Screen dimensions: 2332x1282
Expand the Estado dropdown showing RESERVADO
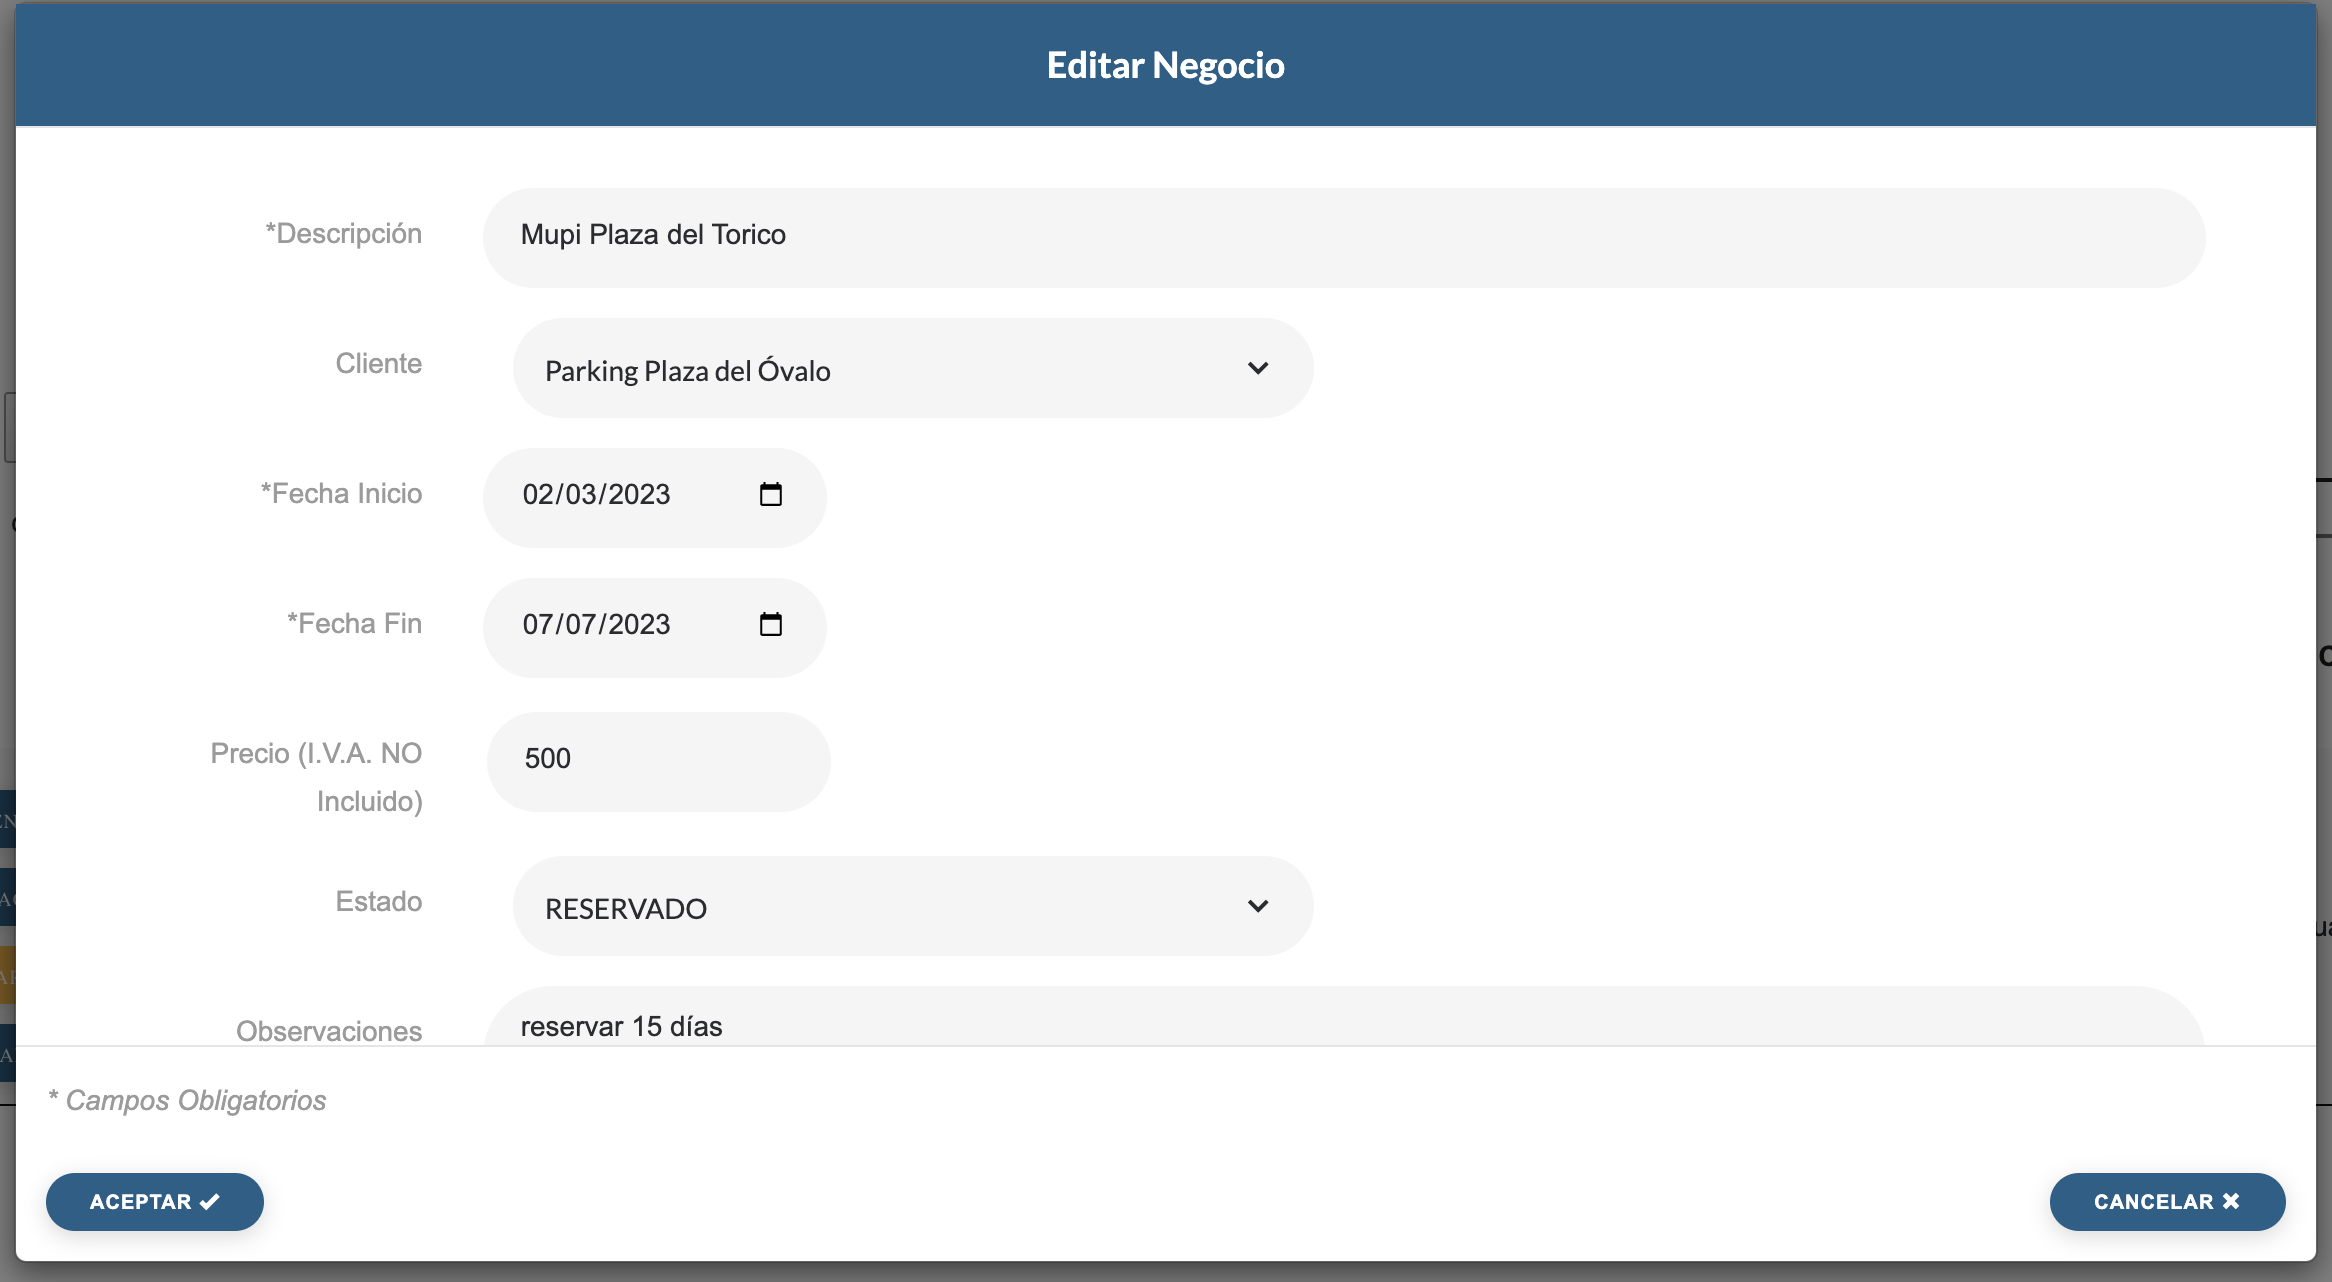(912, 906)
